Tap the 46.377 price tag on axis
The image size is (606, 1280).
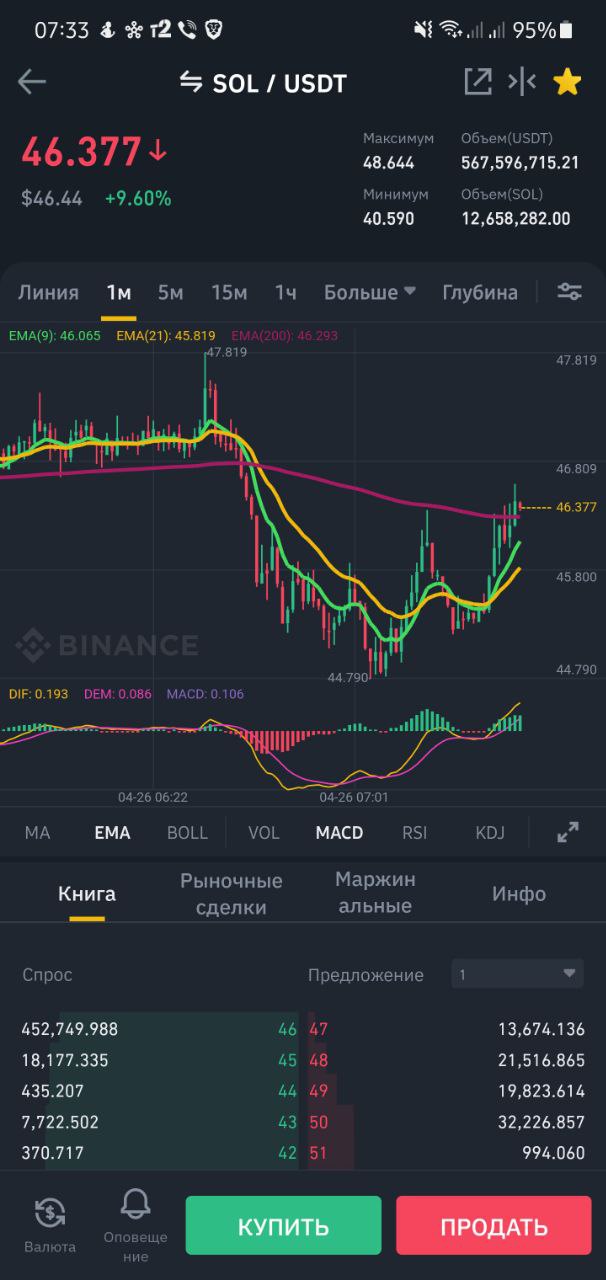click(576, 507)
